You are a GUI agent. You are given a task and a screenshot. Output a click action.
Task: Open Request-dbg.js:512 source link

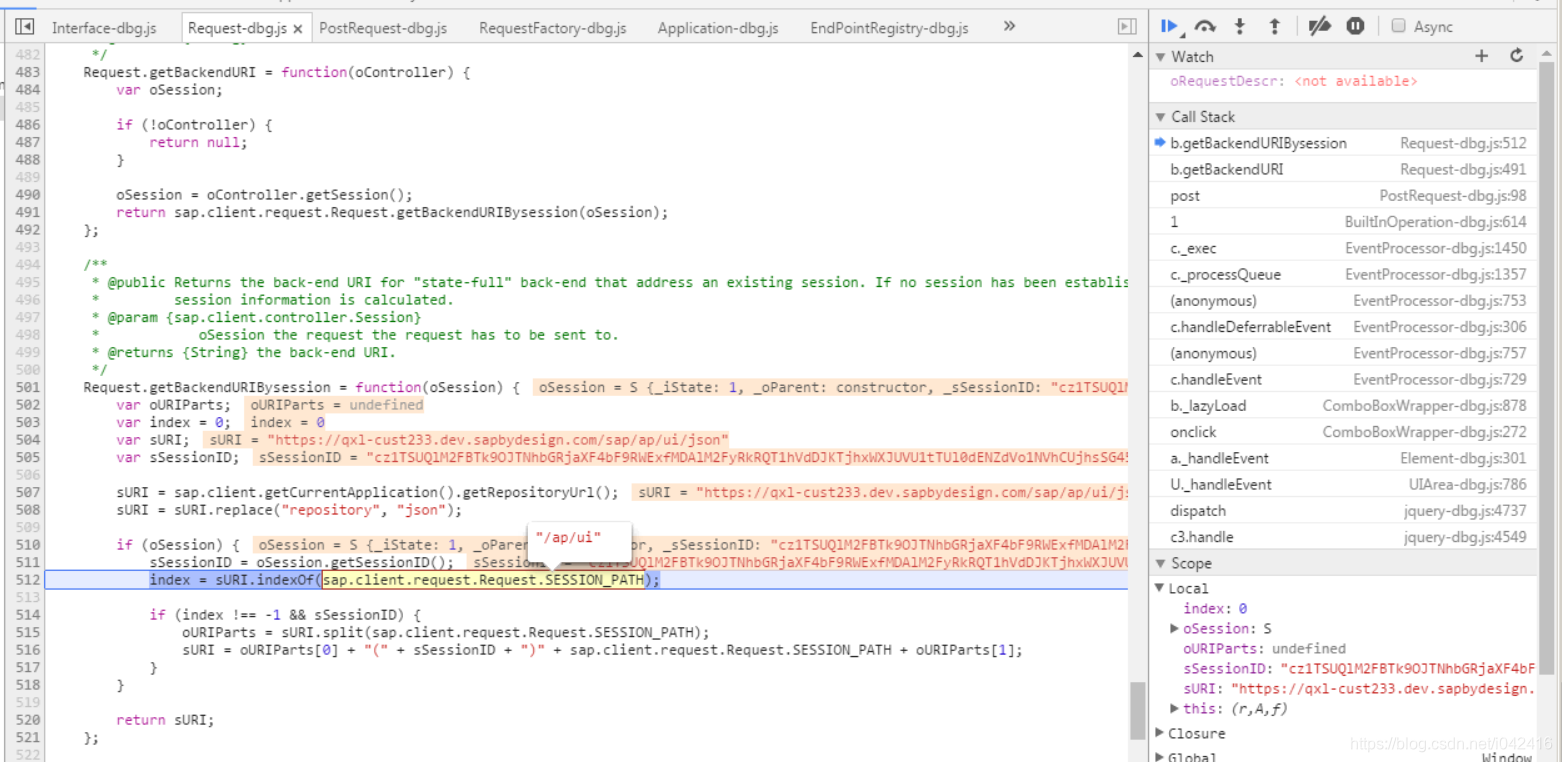tap(1463, 143)
